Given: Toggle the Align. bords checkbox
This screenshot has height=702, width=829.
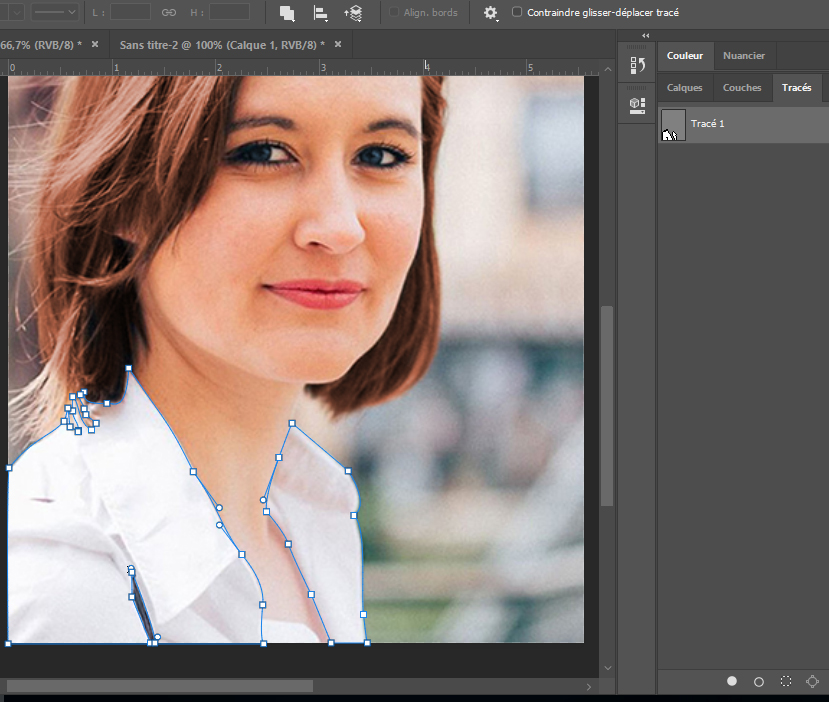Looking at the screenshot, I should click(394, 12).
